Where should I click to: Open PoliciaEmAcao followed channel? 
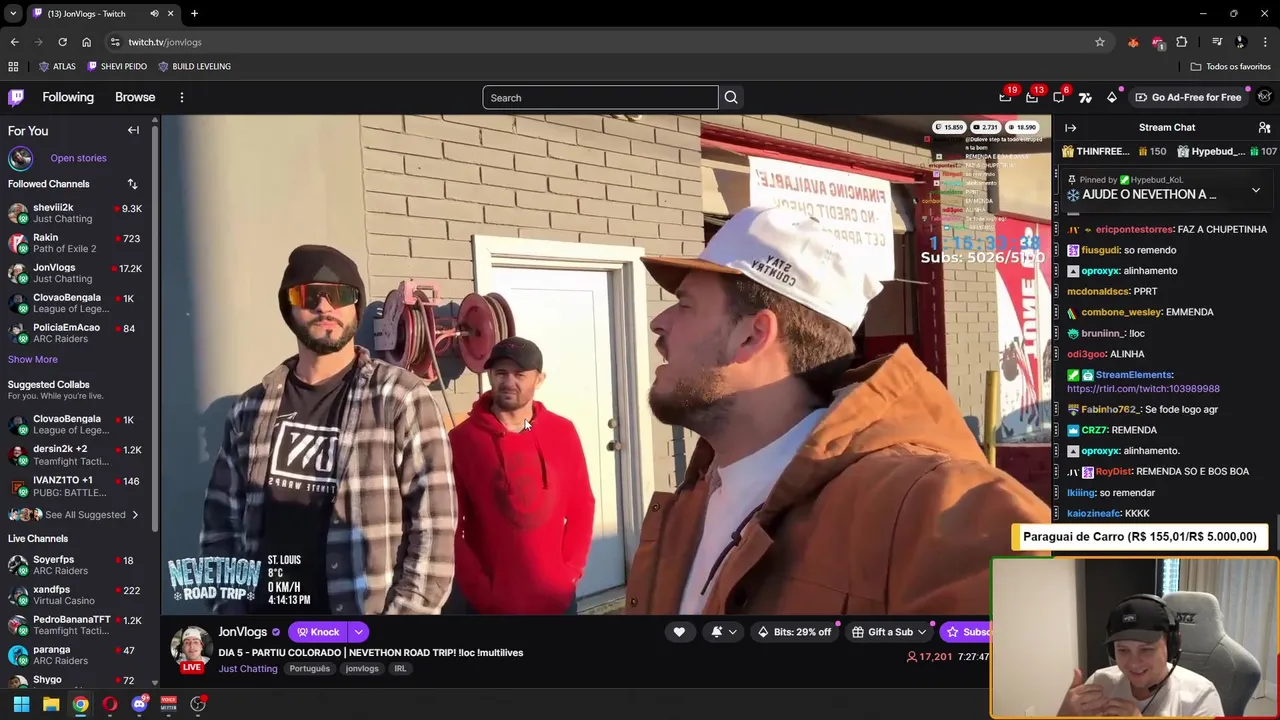[77, 333]
